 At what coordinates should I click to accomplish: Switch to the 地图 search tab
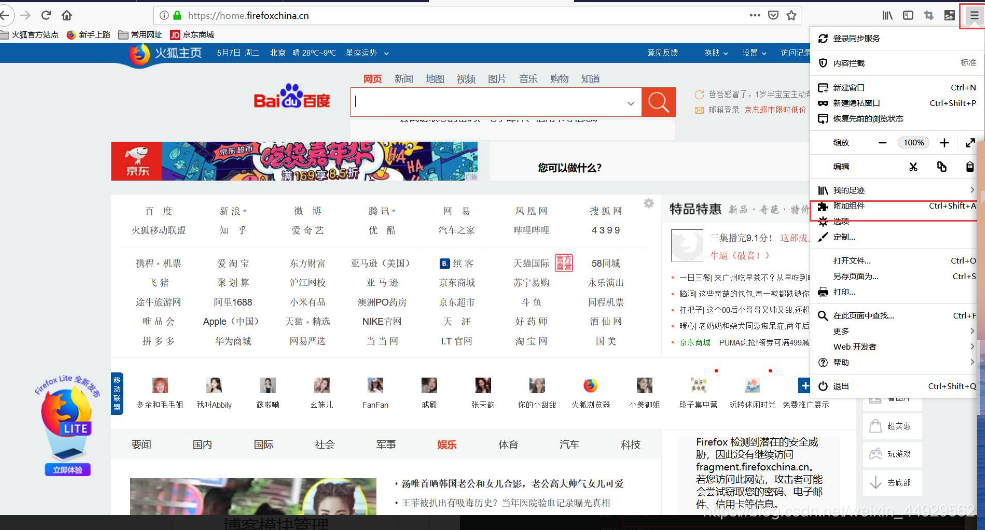pyautogui.click(x=435, y=78)
